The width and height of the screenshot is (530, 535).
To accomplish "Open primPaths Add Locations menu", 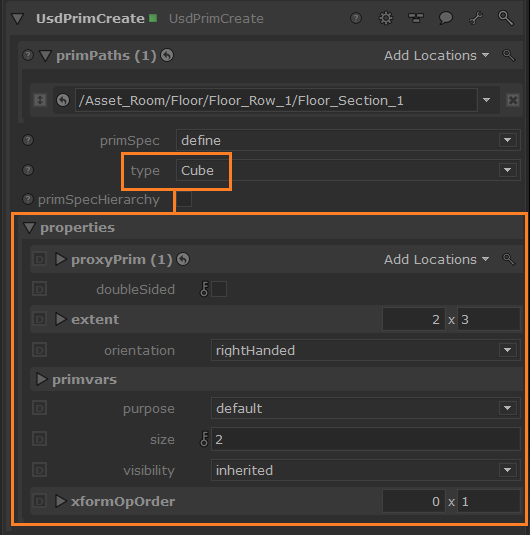I will (436, 56).
